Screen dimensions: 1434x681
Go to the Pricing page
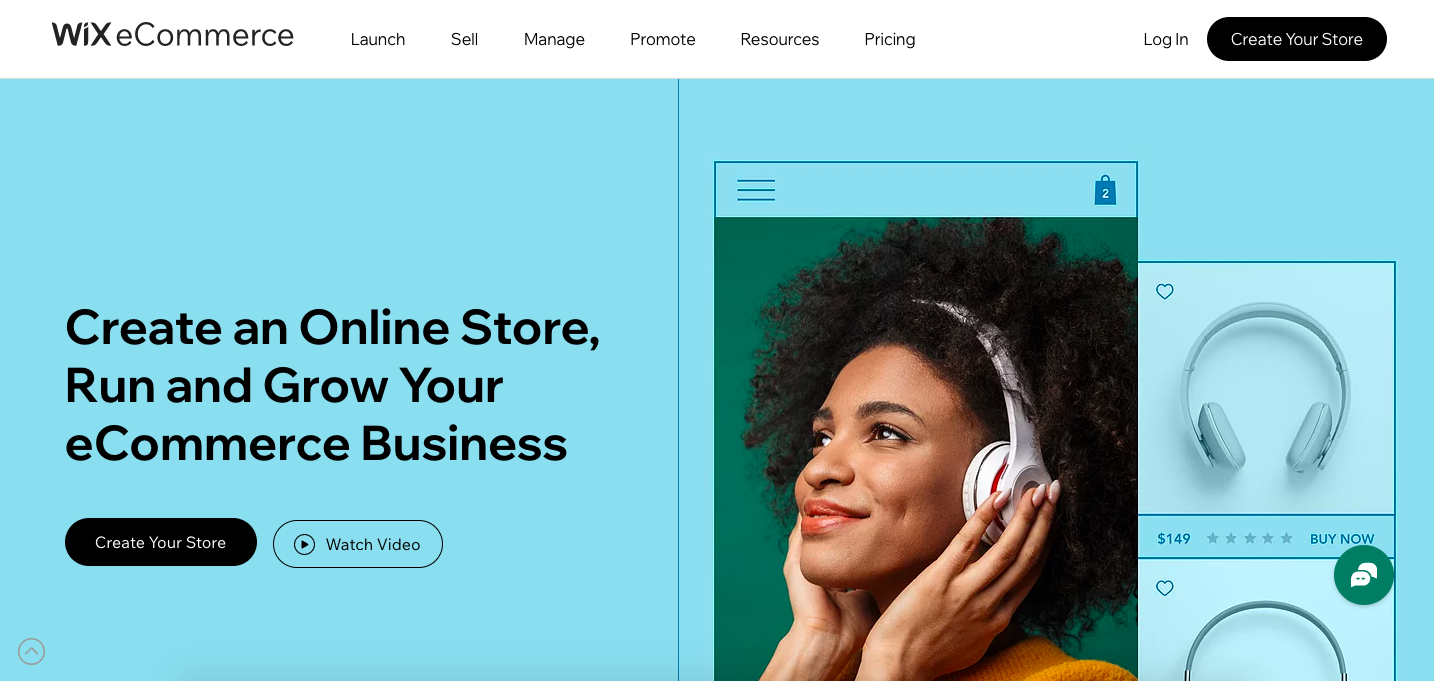pos(890,39)
